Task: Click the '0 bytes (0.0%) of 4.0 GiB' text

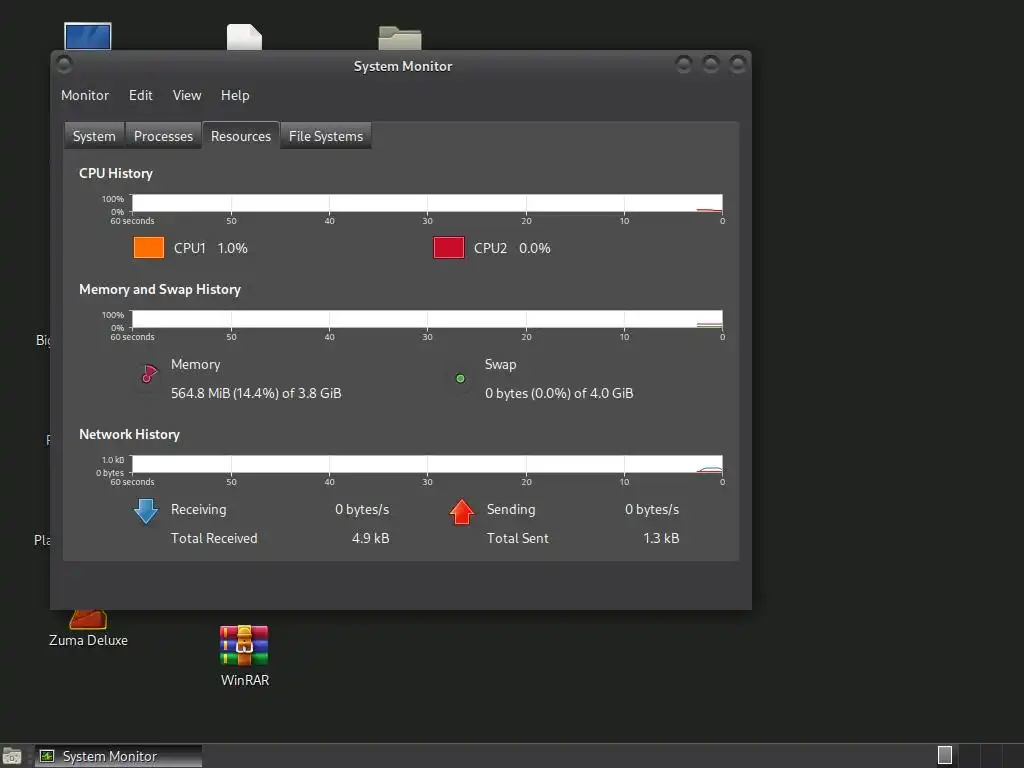Action: click(559, 393)
